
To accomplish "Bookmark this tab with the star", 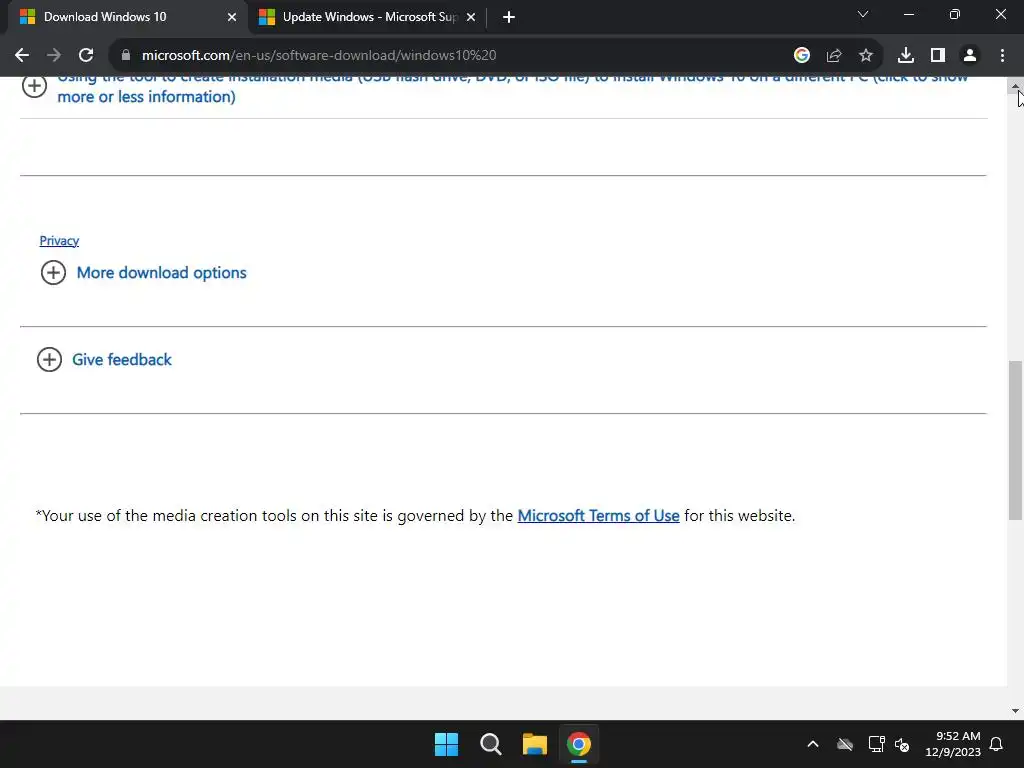I will point(866,56).
